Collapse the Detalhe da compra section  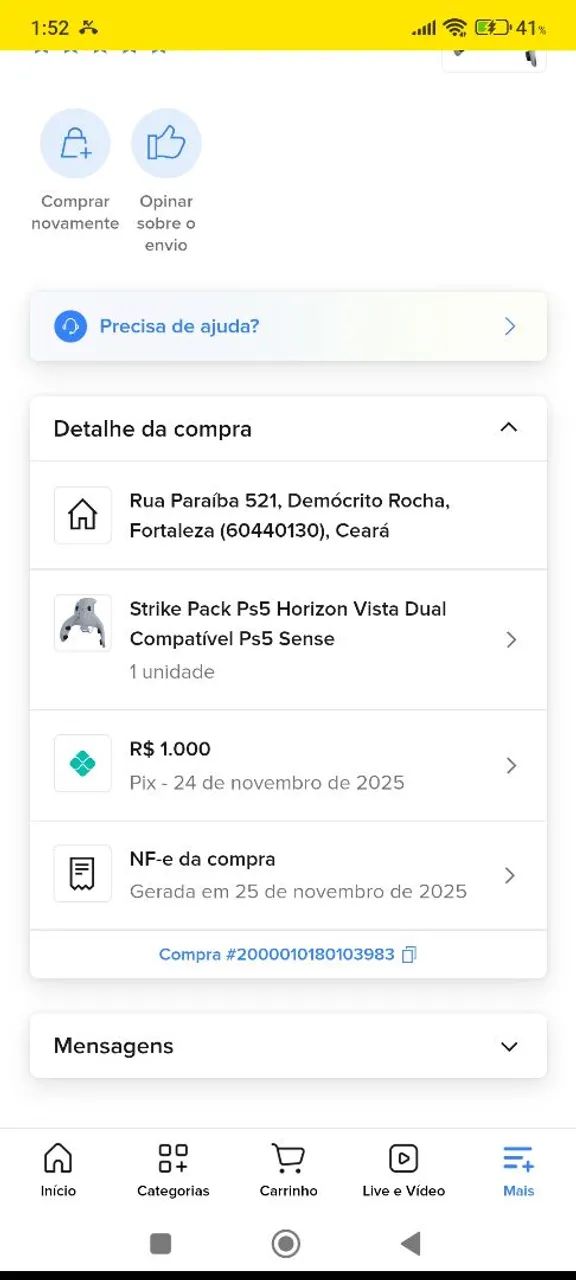pos(509,428)
